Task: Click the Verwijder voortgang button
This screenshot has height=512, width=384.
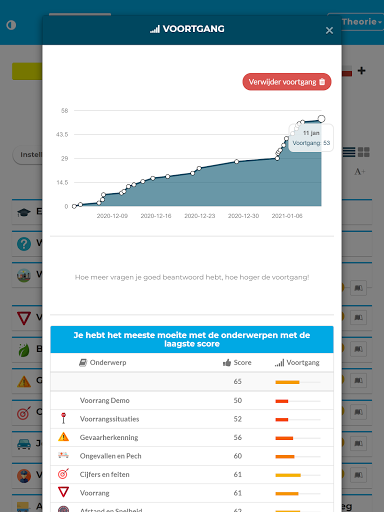Action: coord(287,82)
